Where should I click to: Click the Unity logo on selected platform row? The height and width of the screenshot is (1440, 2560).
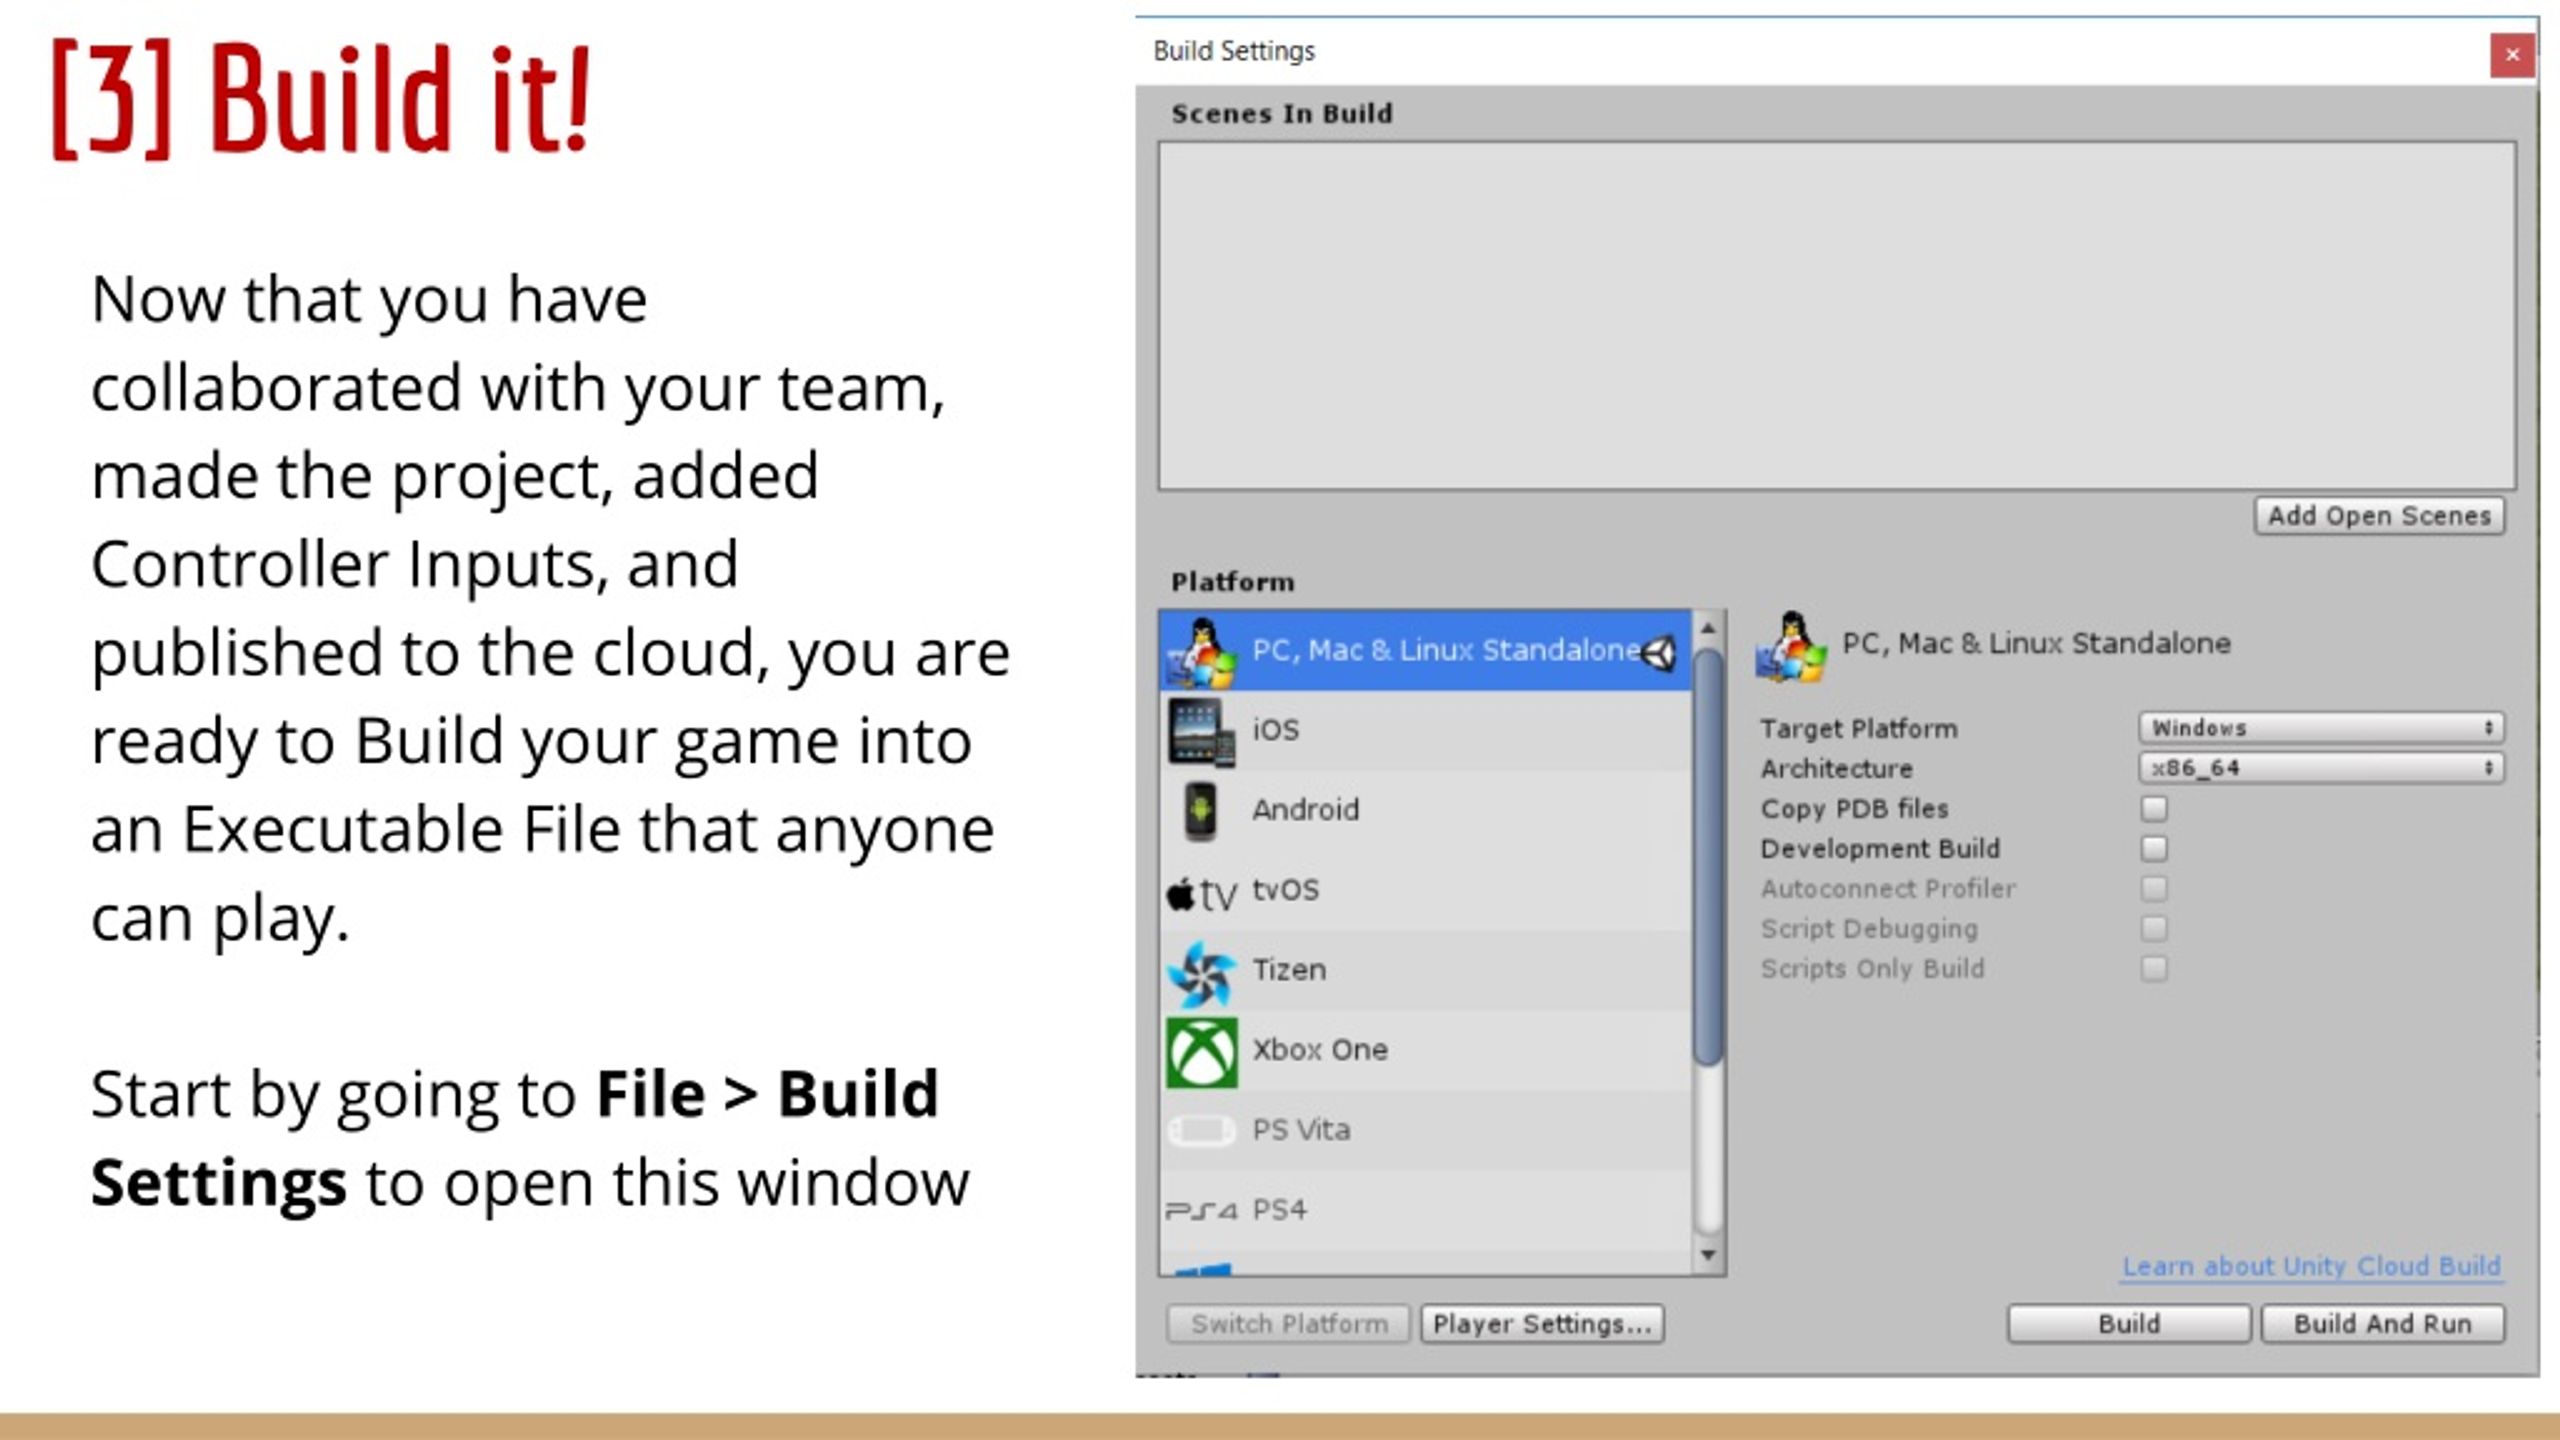[1660, 653]
